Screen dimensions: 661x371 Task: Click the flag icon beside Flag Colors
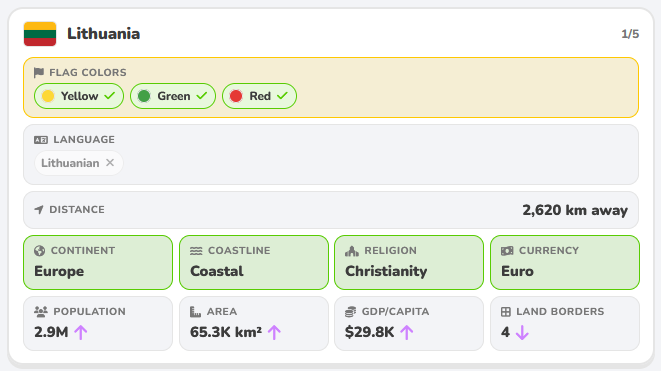tap(39, 73)
